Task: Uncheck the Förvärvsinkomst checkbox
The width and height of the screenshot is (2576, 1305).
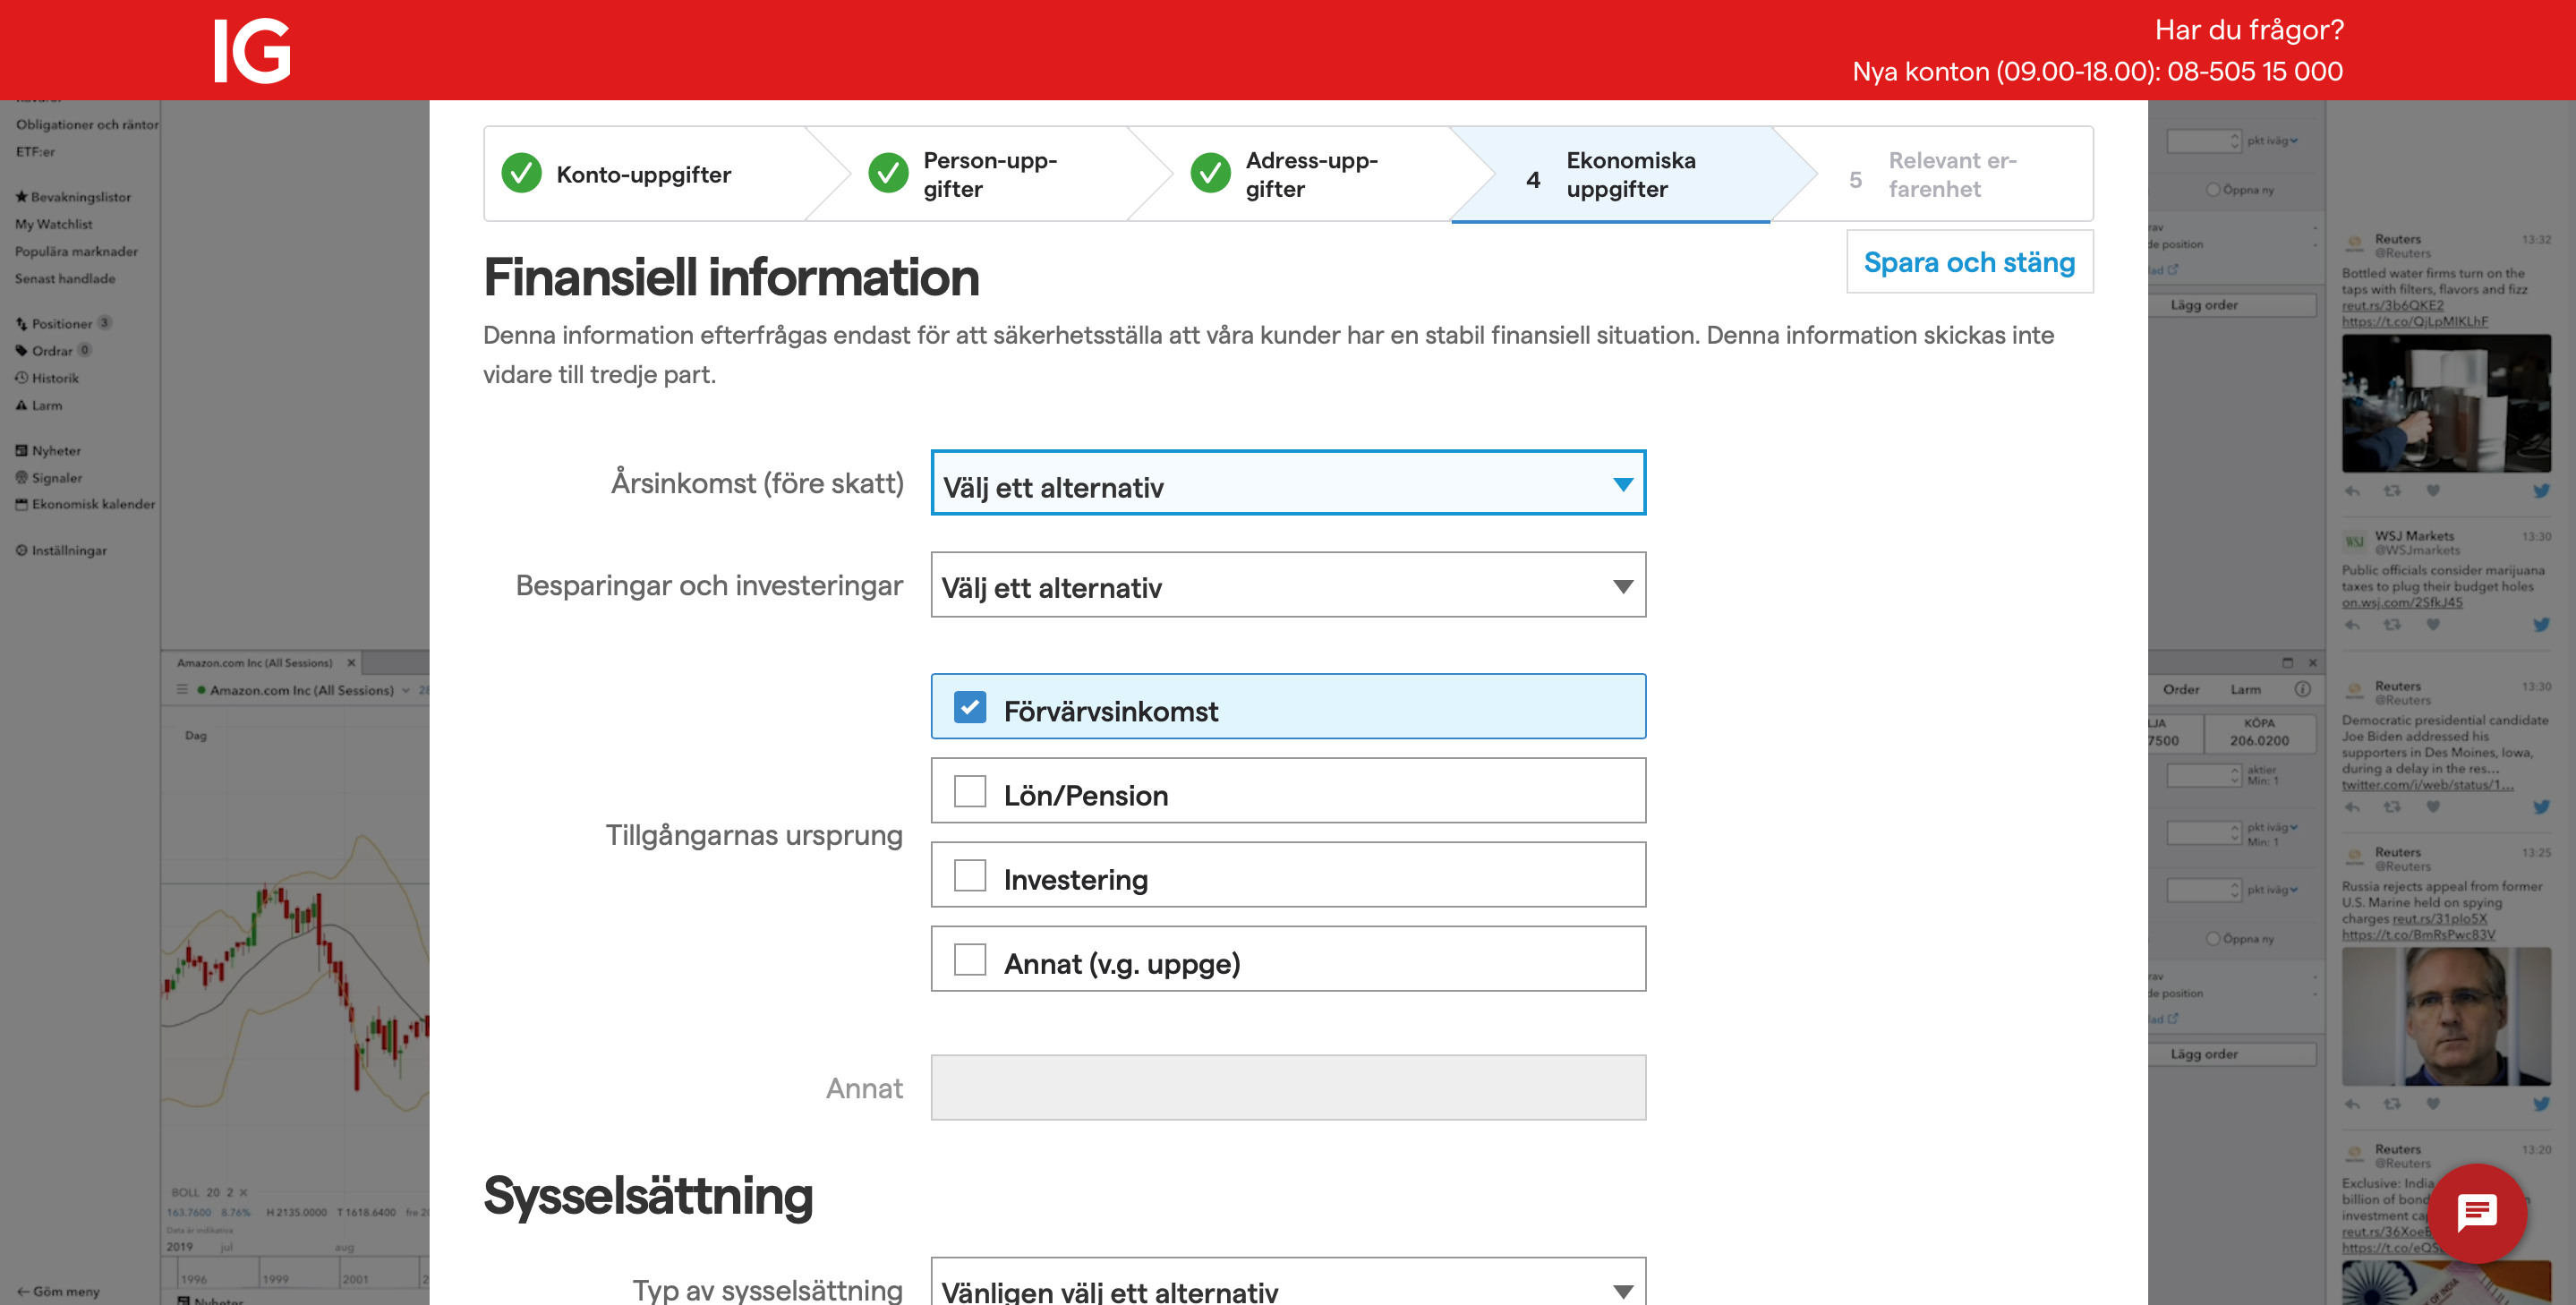Action: click(x=970, y=708)
